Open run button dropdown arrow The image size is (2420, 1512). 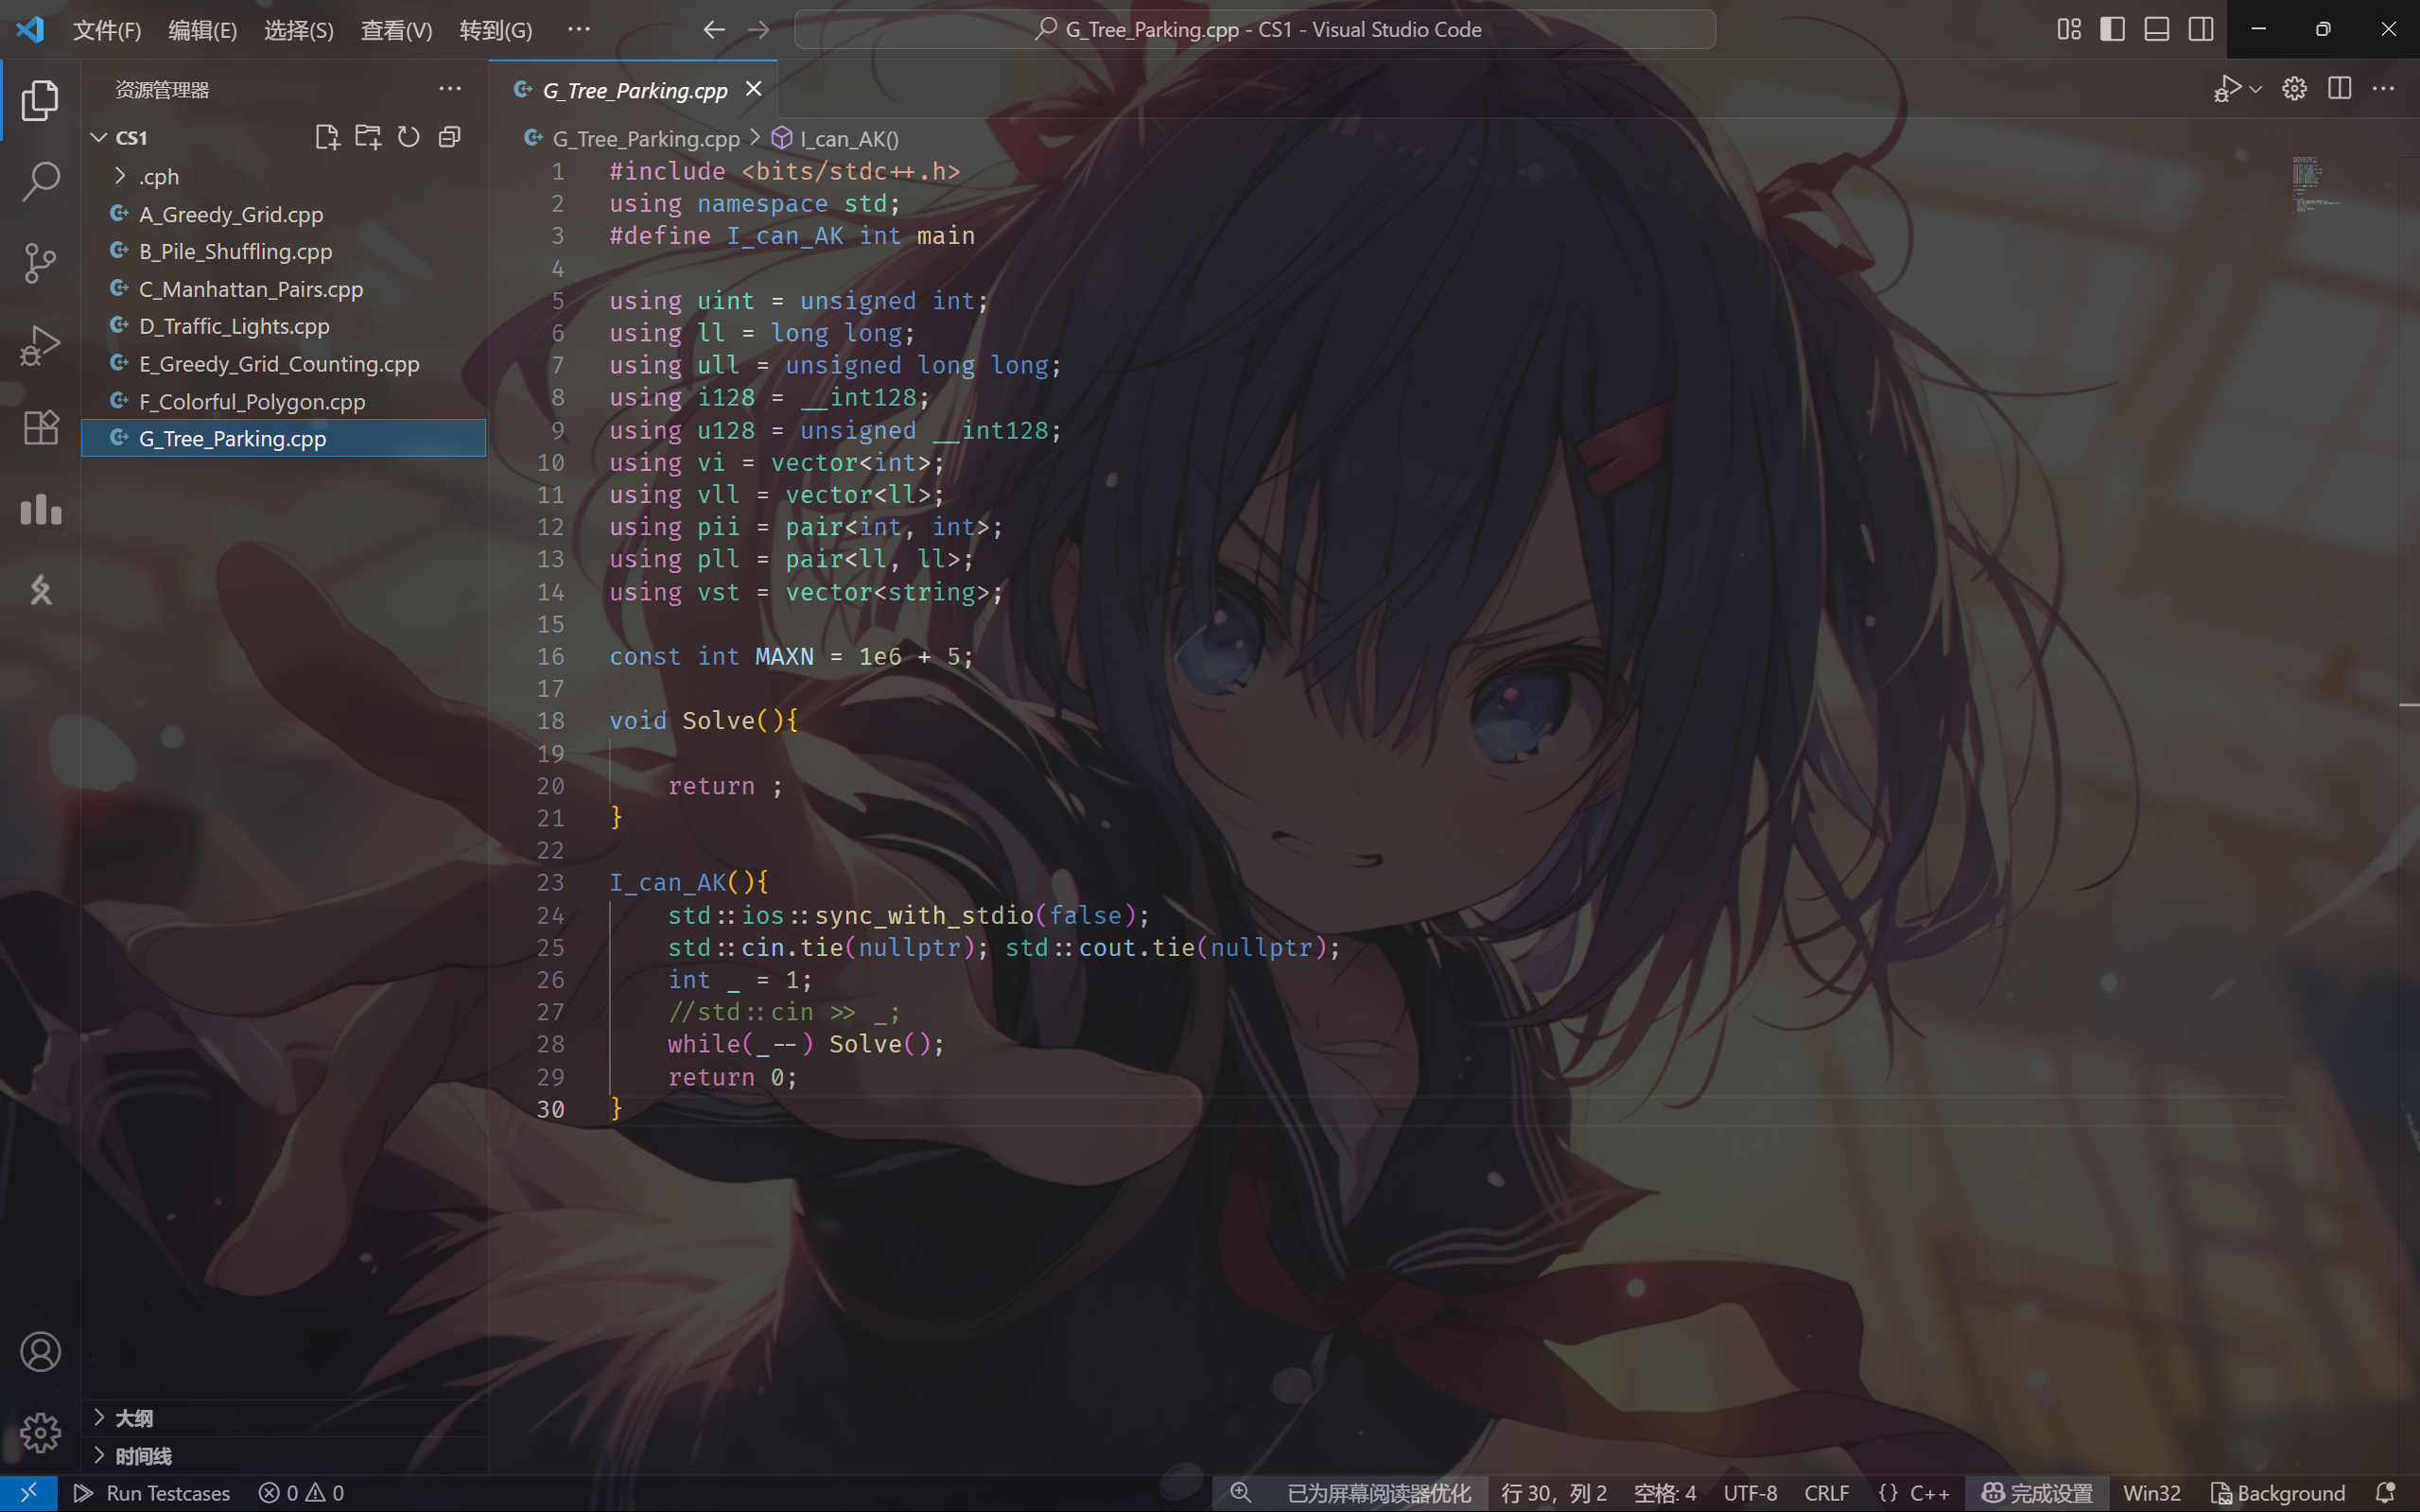coord(2256,90)
